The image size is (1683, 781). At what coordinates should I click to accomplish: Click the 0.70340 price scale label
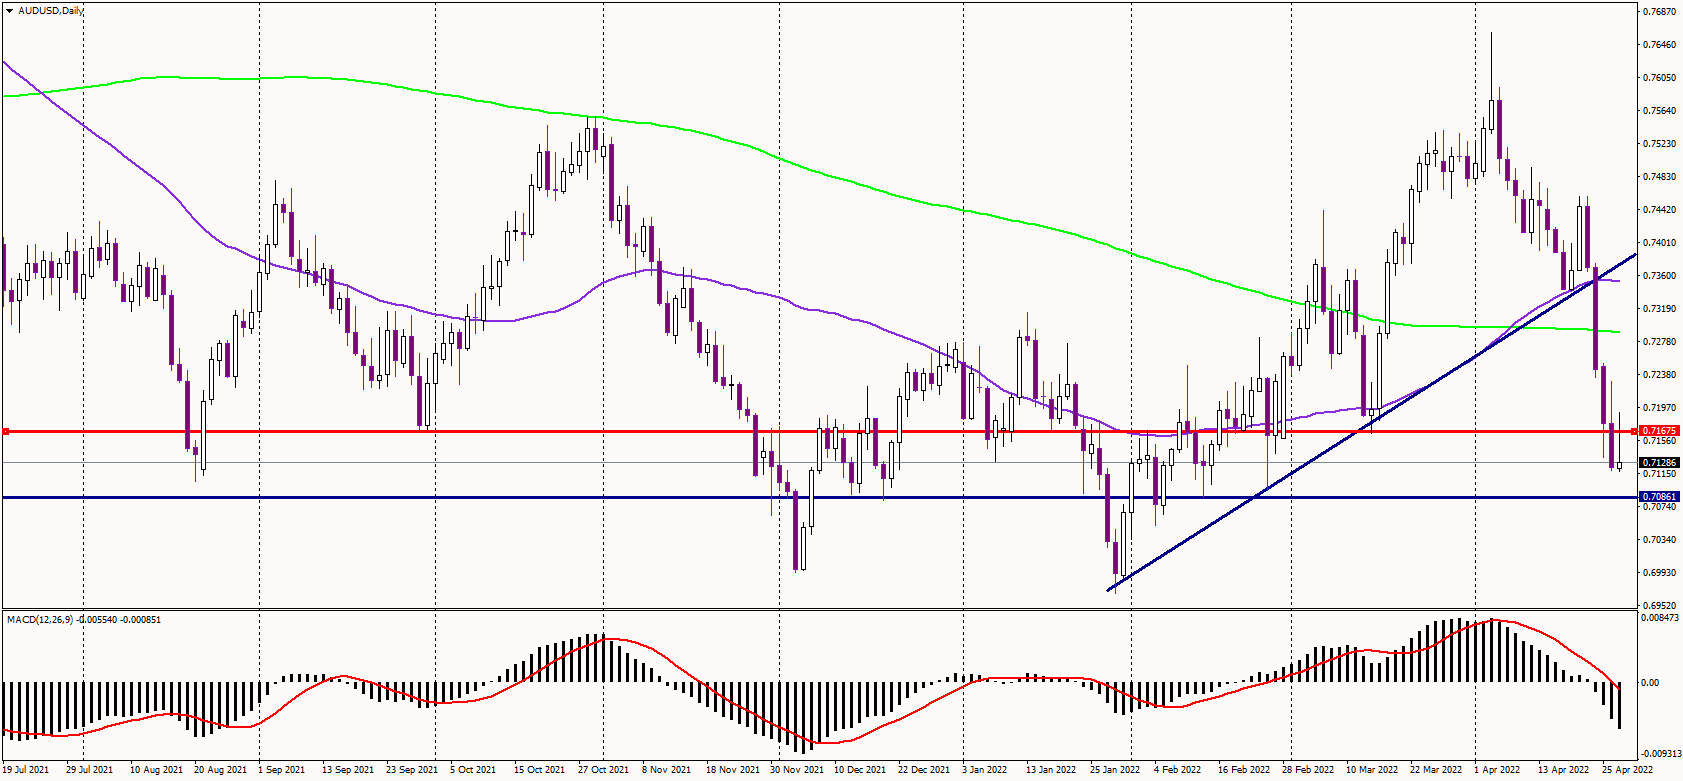[x=1660, y=540]
